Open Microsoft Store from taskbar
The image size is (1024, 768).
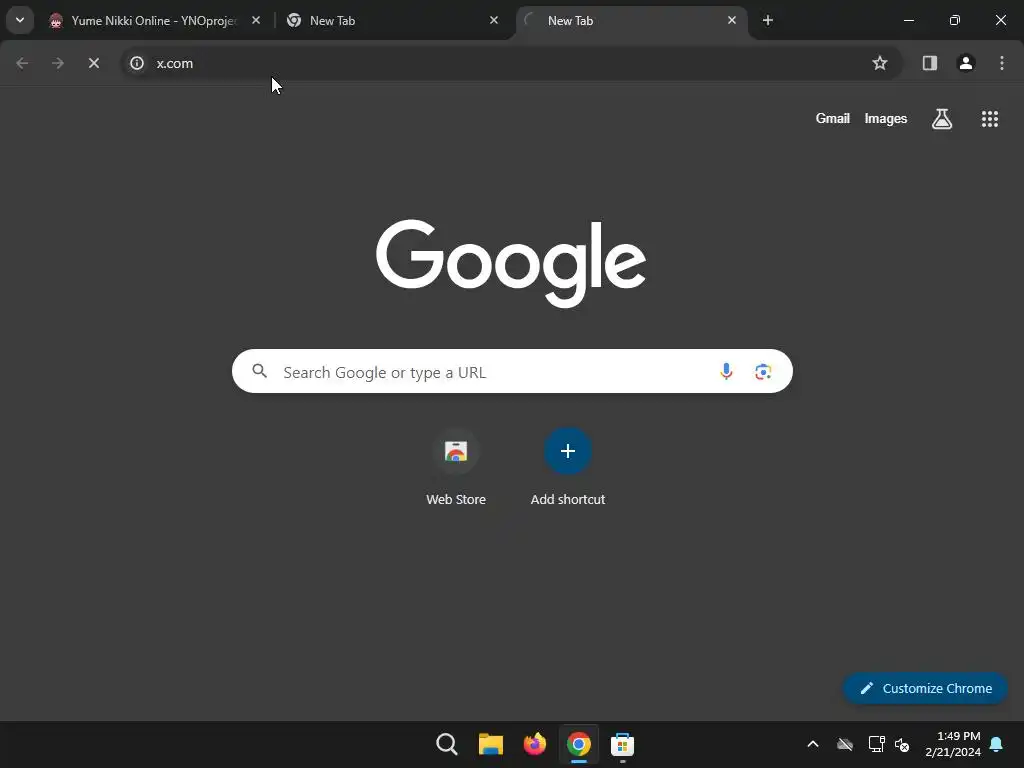[622, 744]
